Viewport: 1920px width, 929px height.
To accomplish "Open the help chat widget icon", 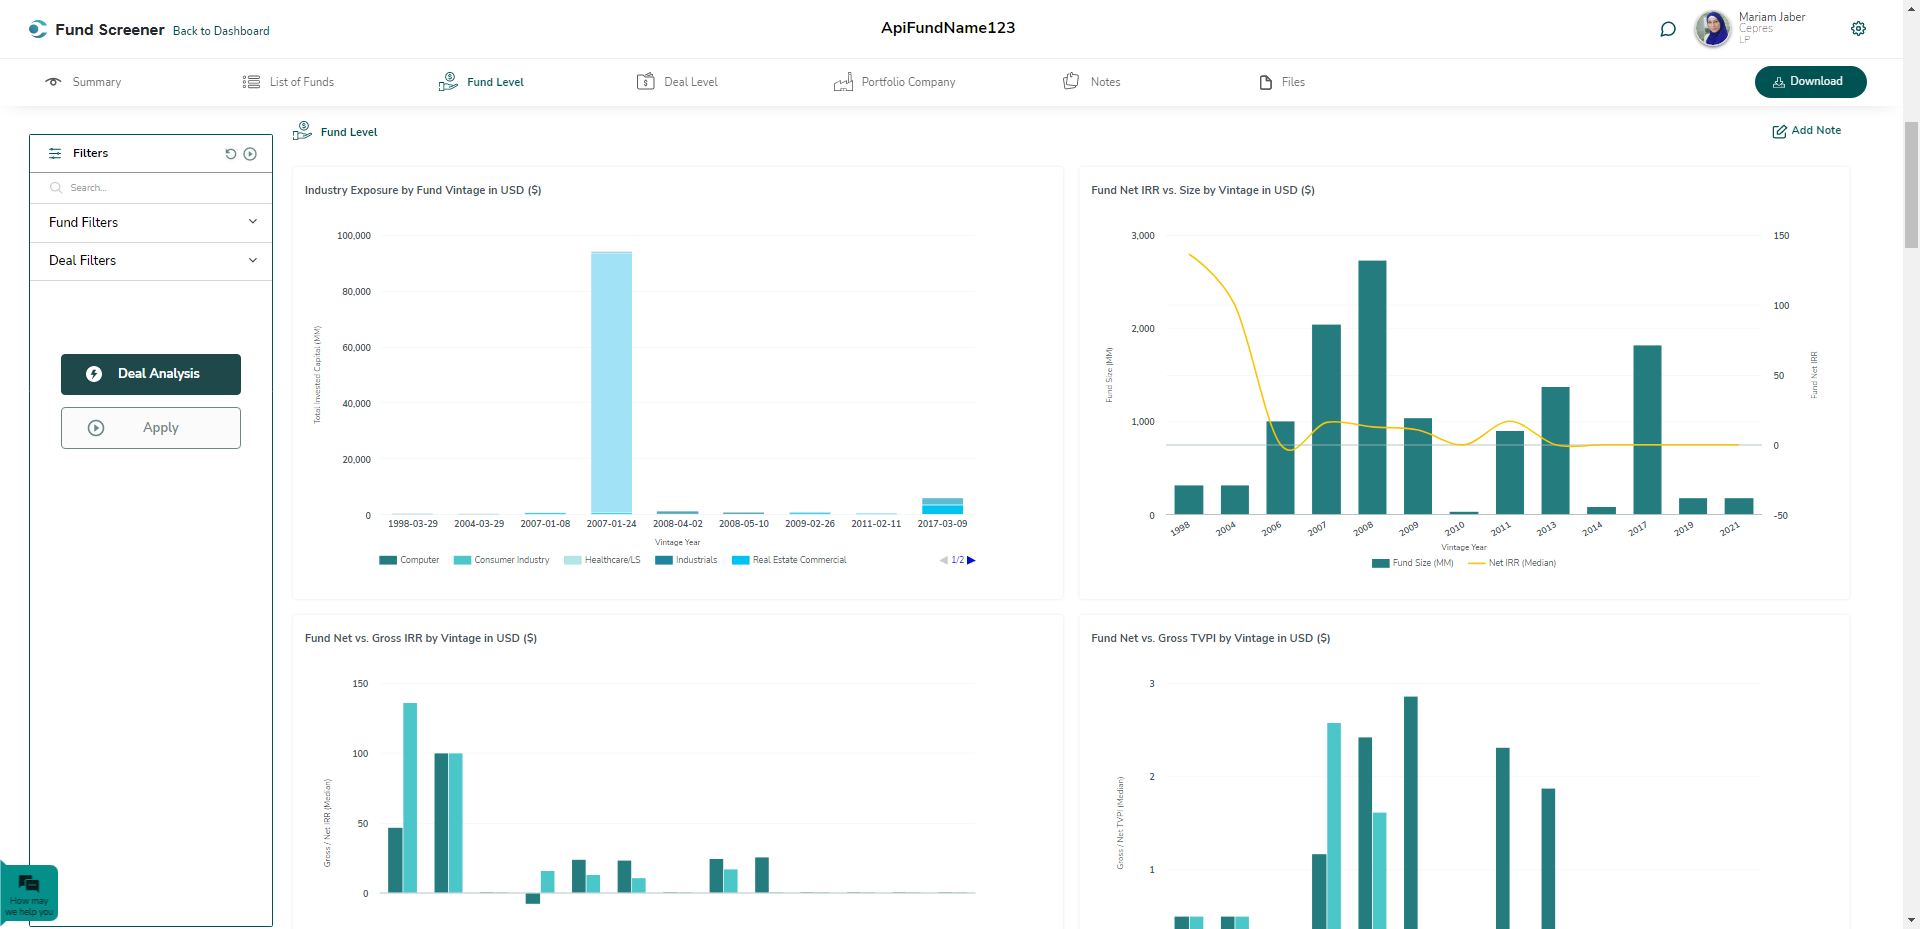I will [x=29, y=884].
